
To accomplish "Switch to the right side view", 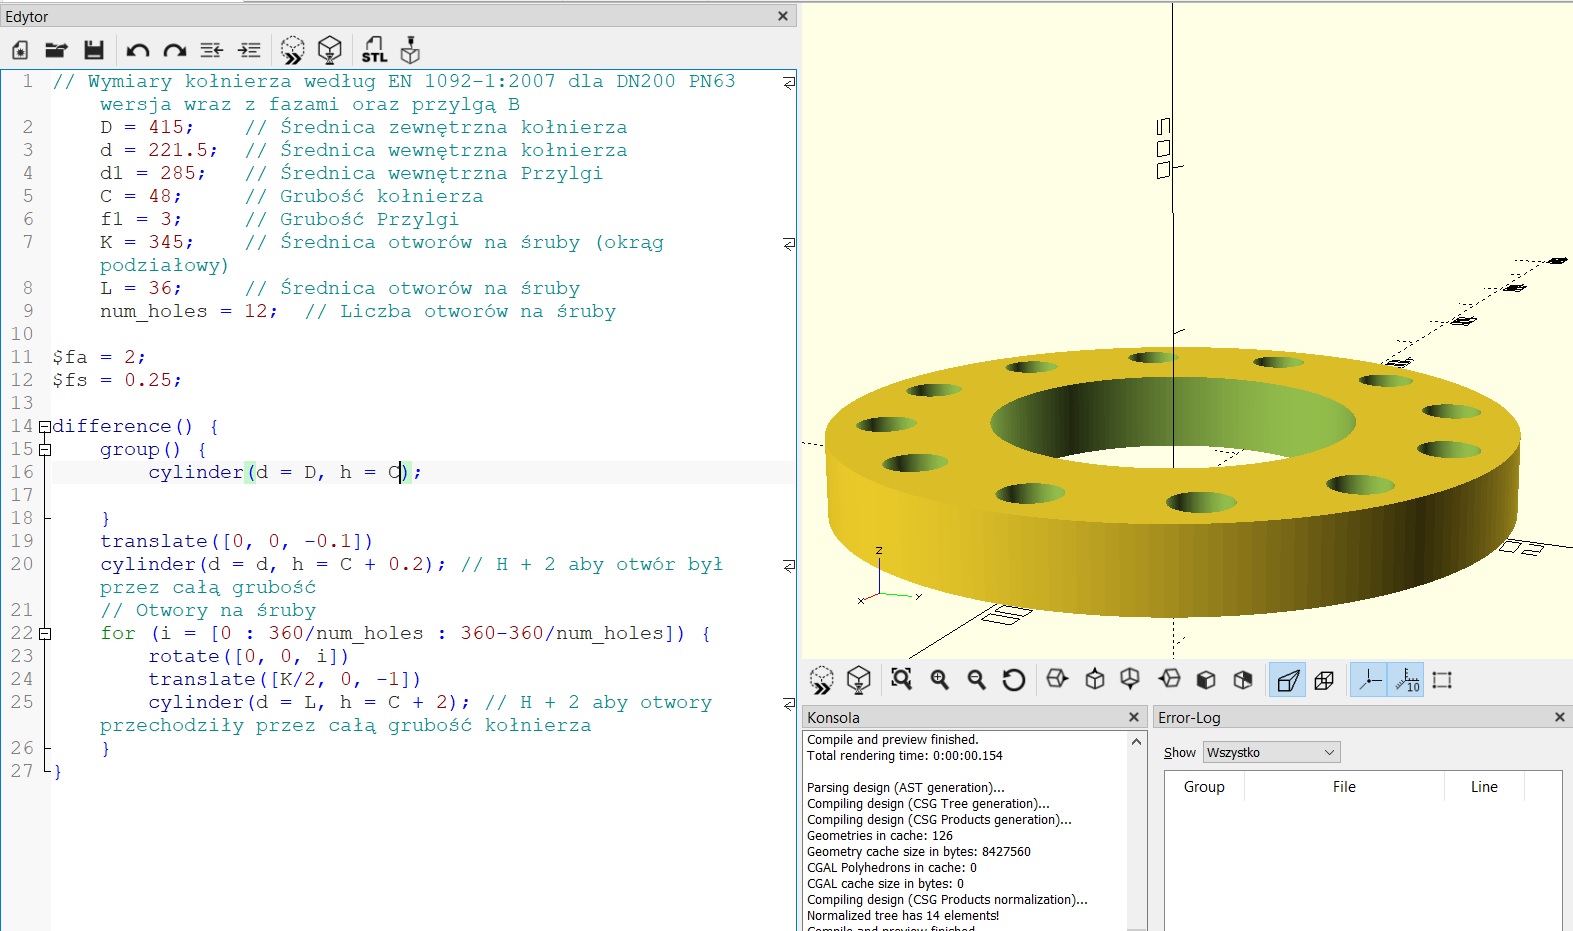I will coord(1057,680).
